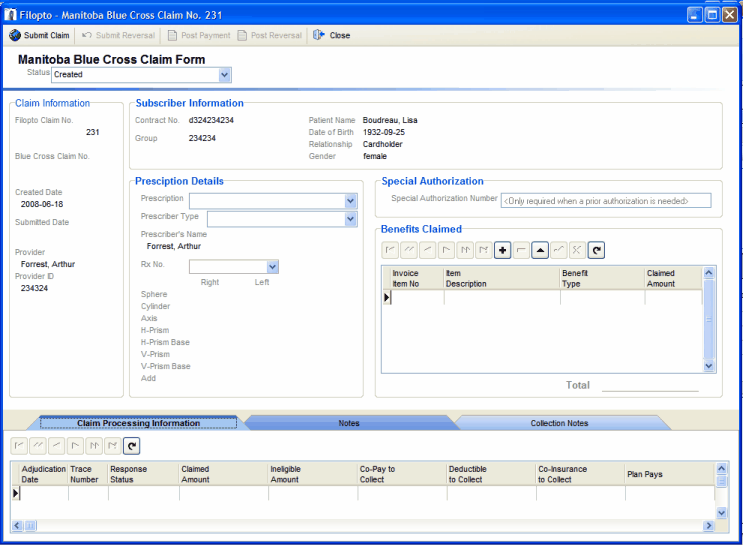This screenshot has height=545, width=743.
Task: Click scroll down arrow in Claim Processing grid
Action: (x=721, y=512)
